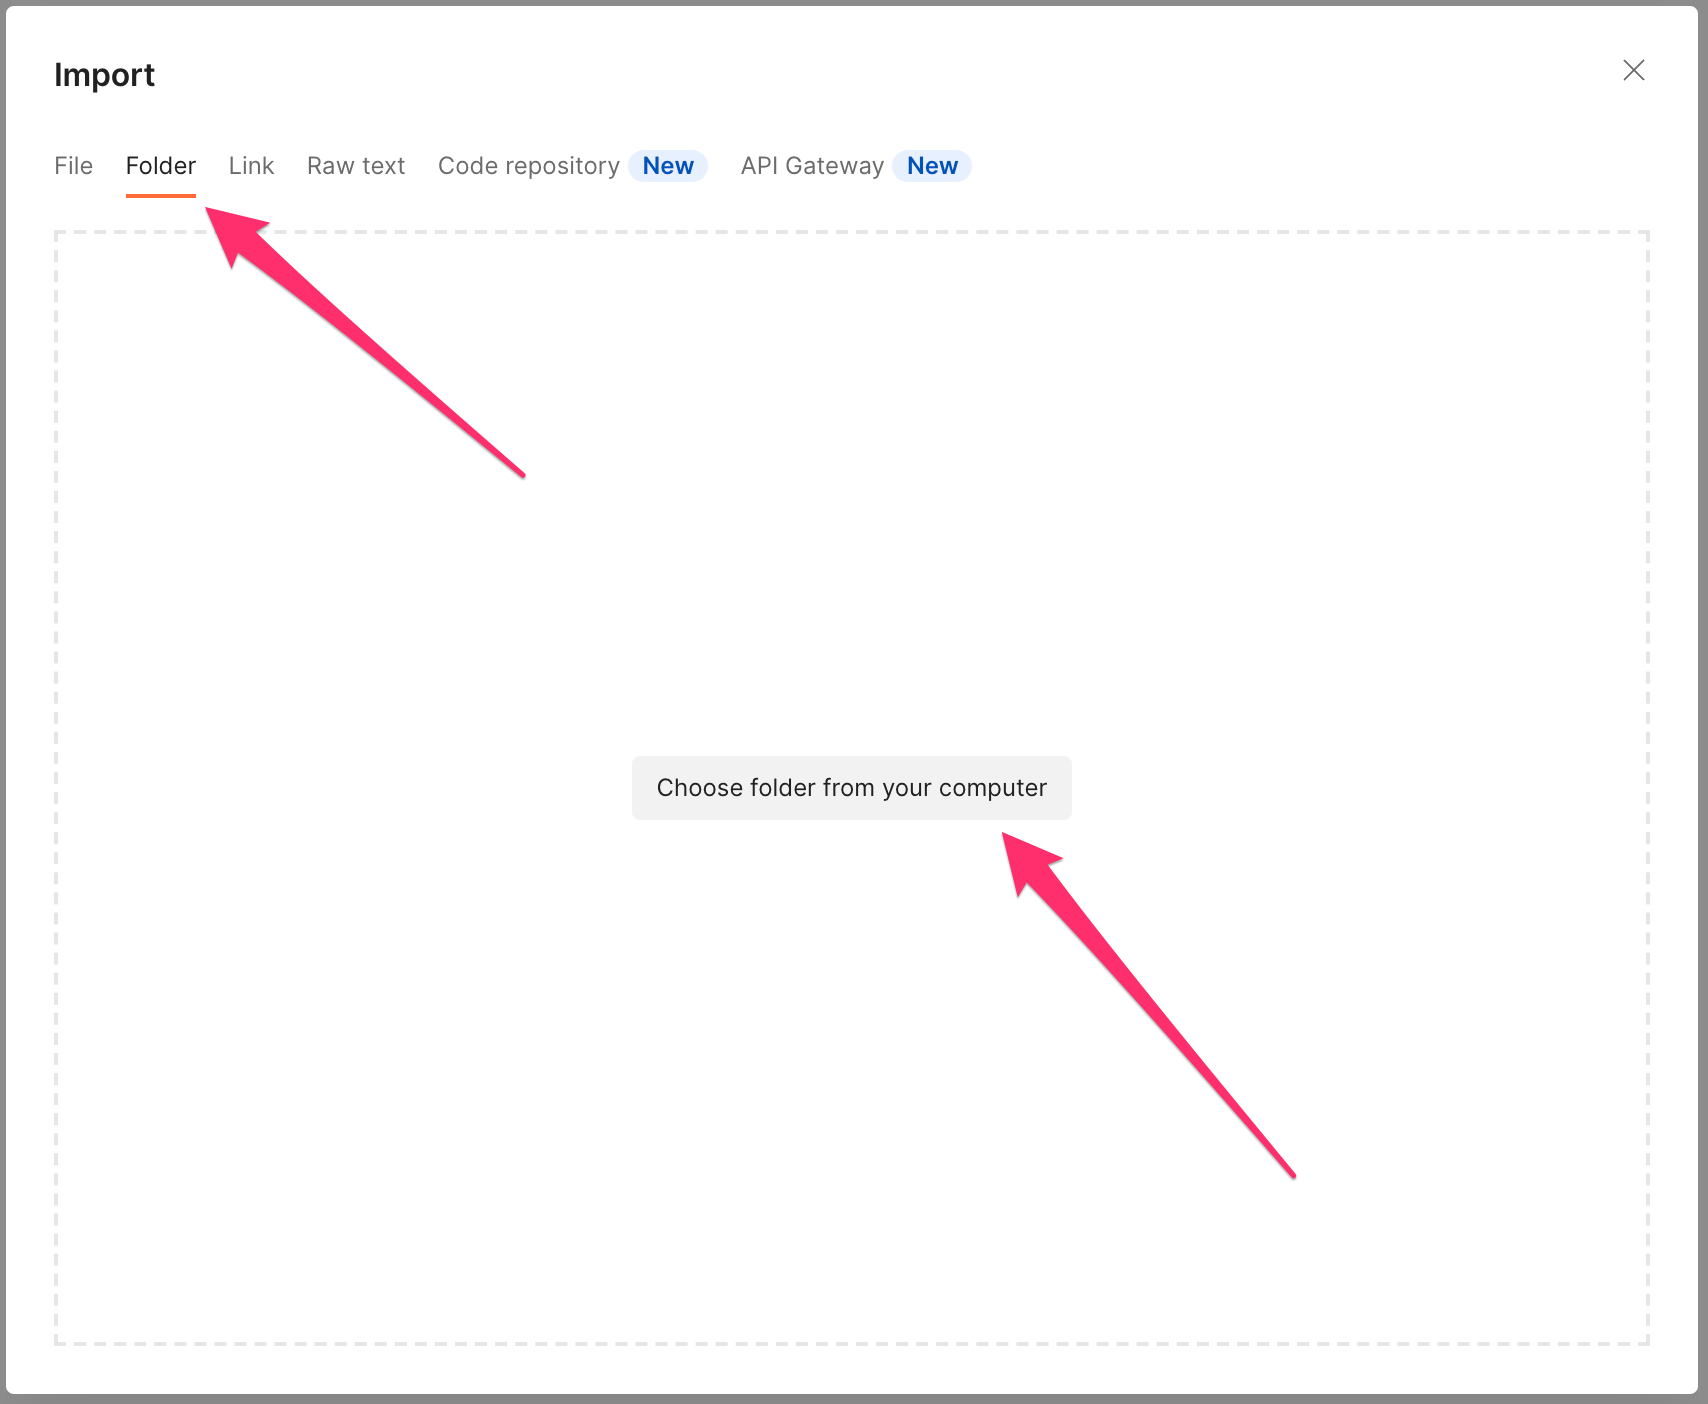Close the Import dialog
The height and width of the screenshot is (1404, 1708).
tap(1633, 70)
